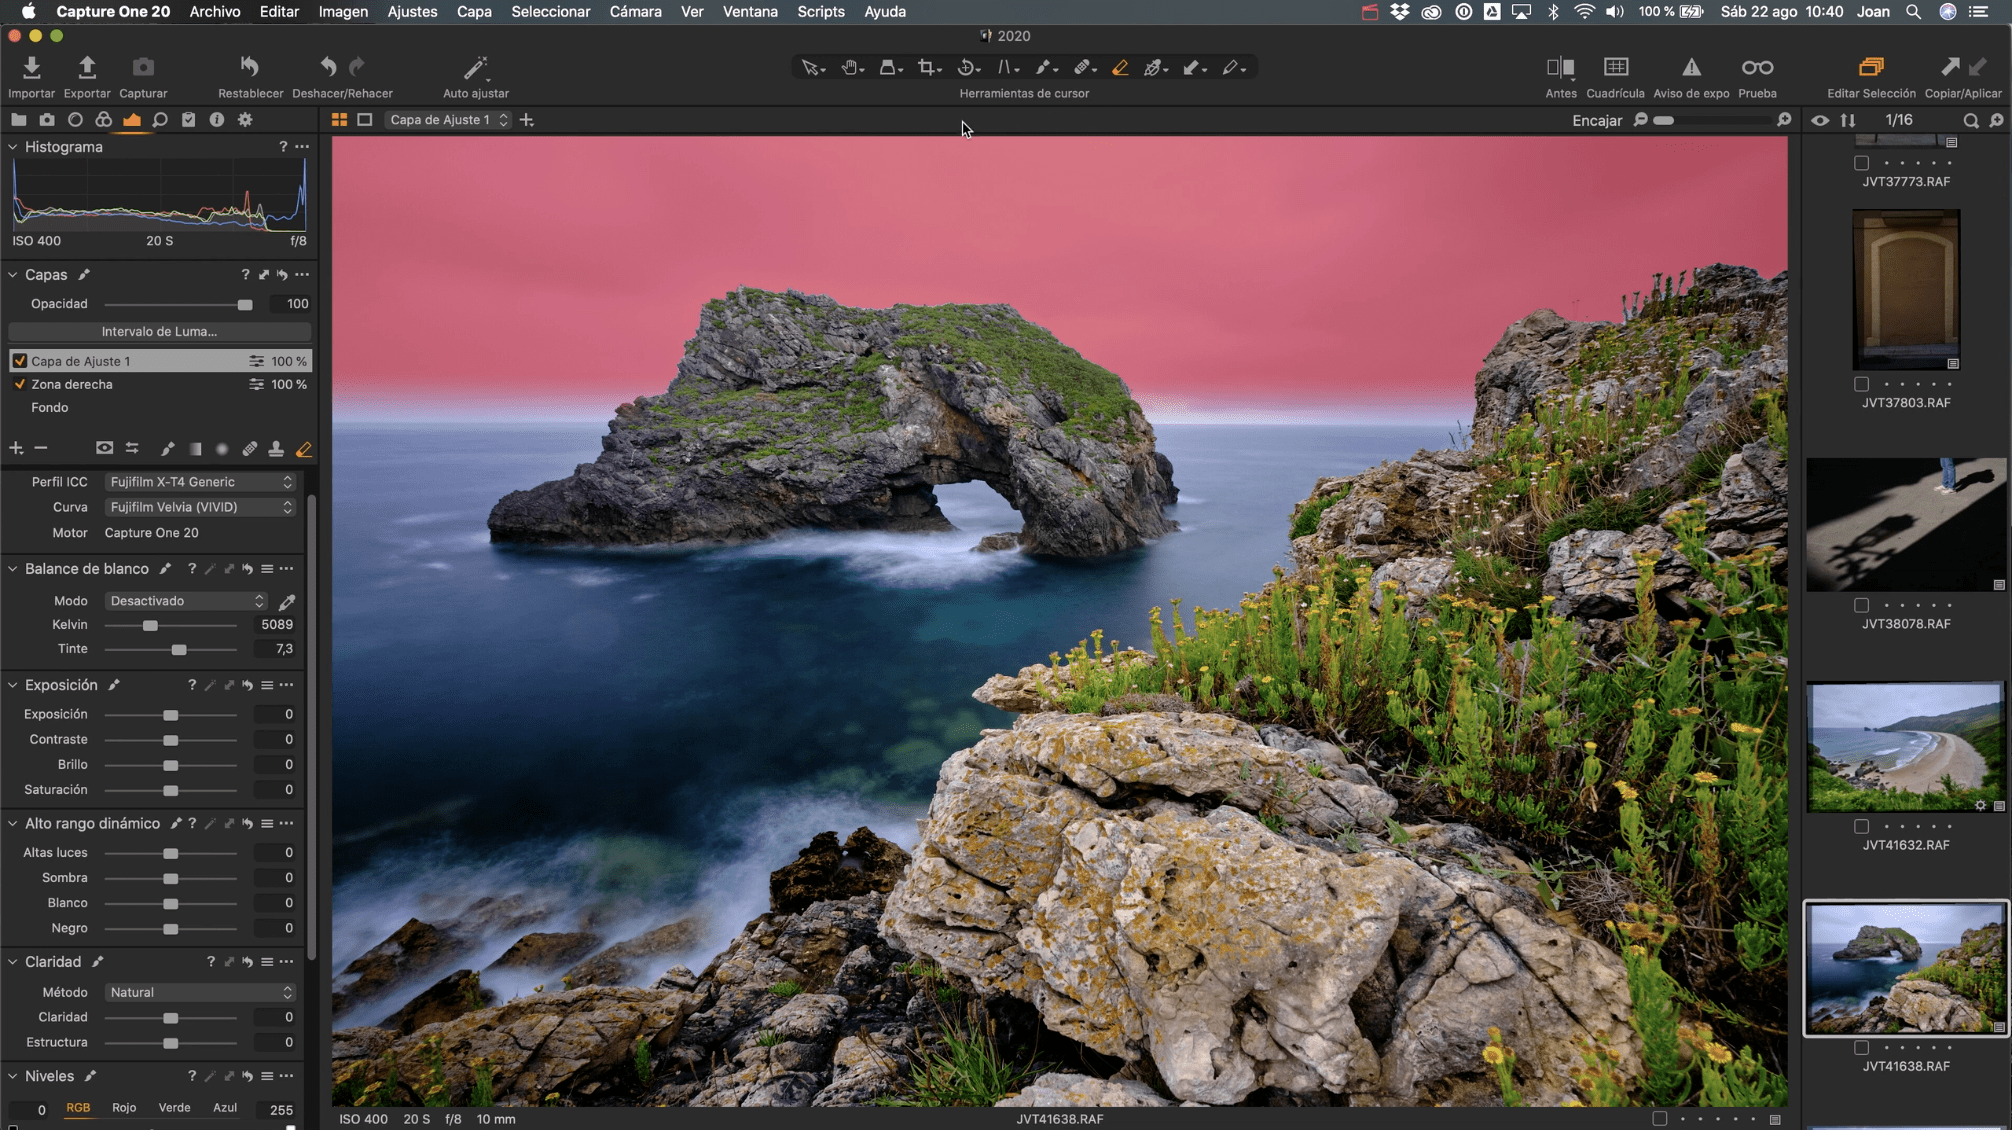Open the Curva Fujifilm Velvia dropdown
The image size is (2012, 1130).
coord(200,507)
